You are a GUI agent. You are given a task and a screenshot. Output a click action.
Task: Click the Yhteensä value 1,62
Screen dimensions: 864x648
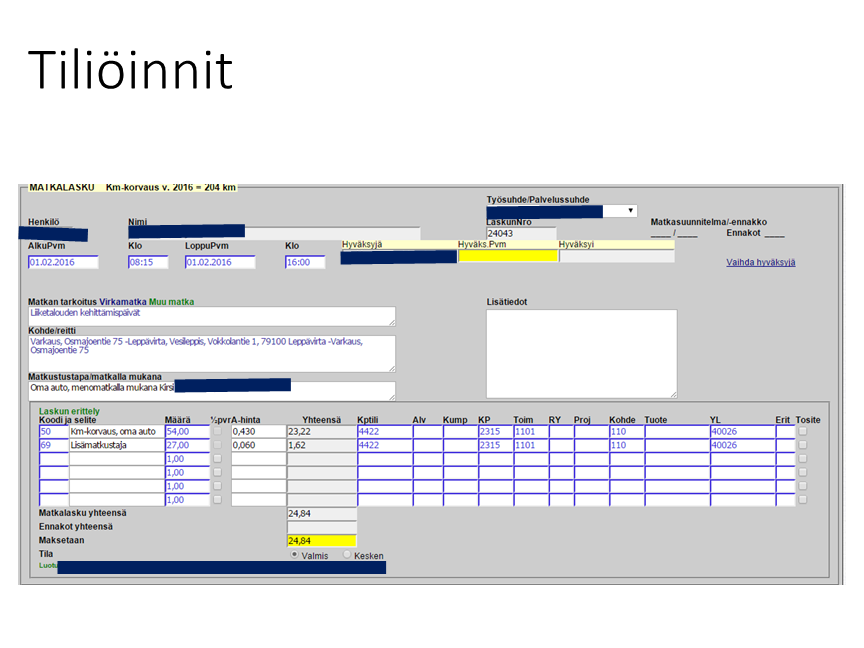321,445
